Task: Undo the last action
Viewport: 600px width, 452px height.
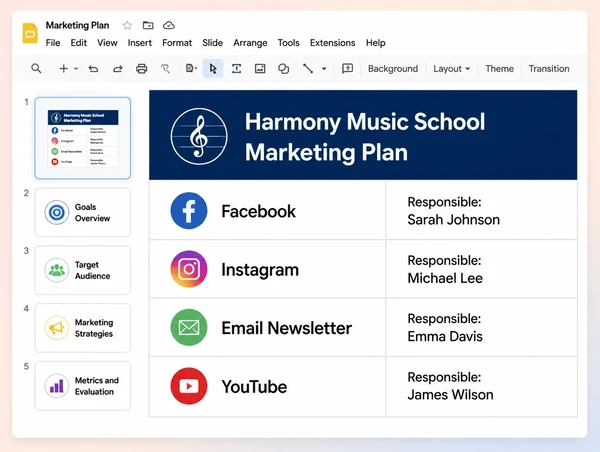Action: [93, 69]
